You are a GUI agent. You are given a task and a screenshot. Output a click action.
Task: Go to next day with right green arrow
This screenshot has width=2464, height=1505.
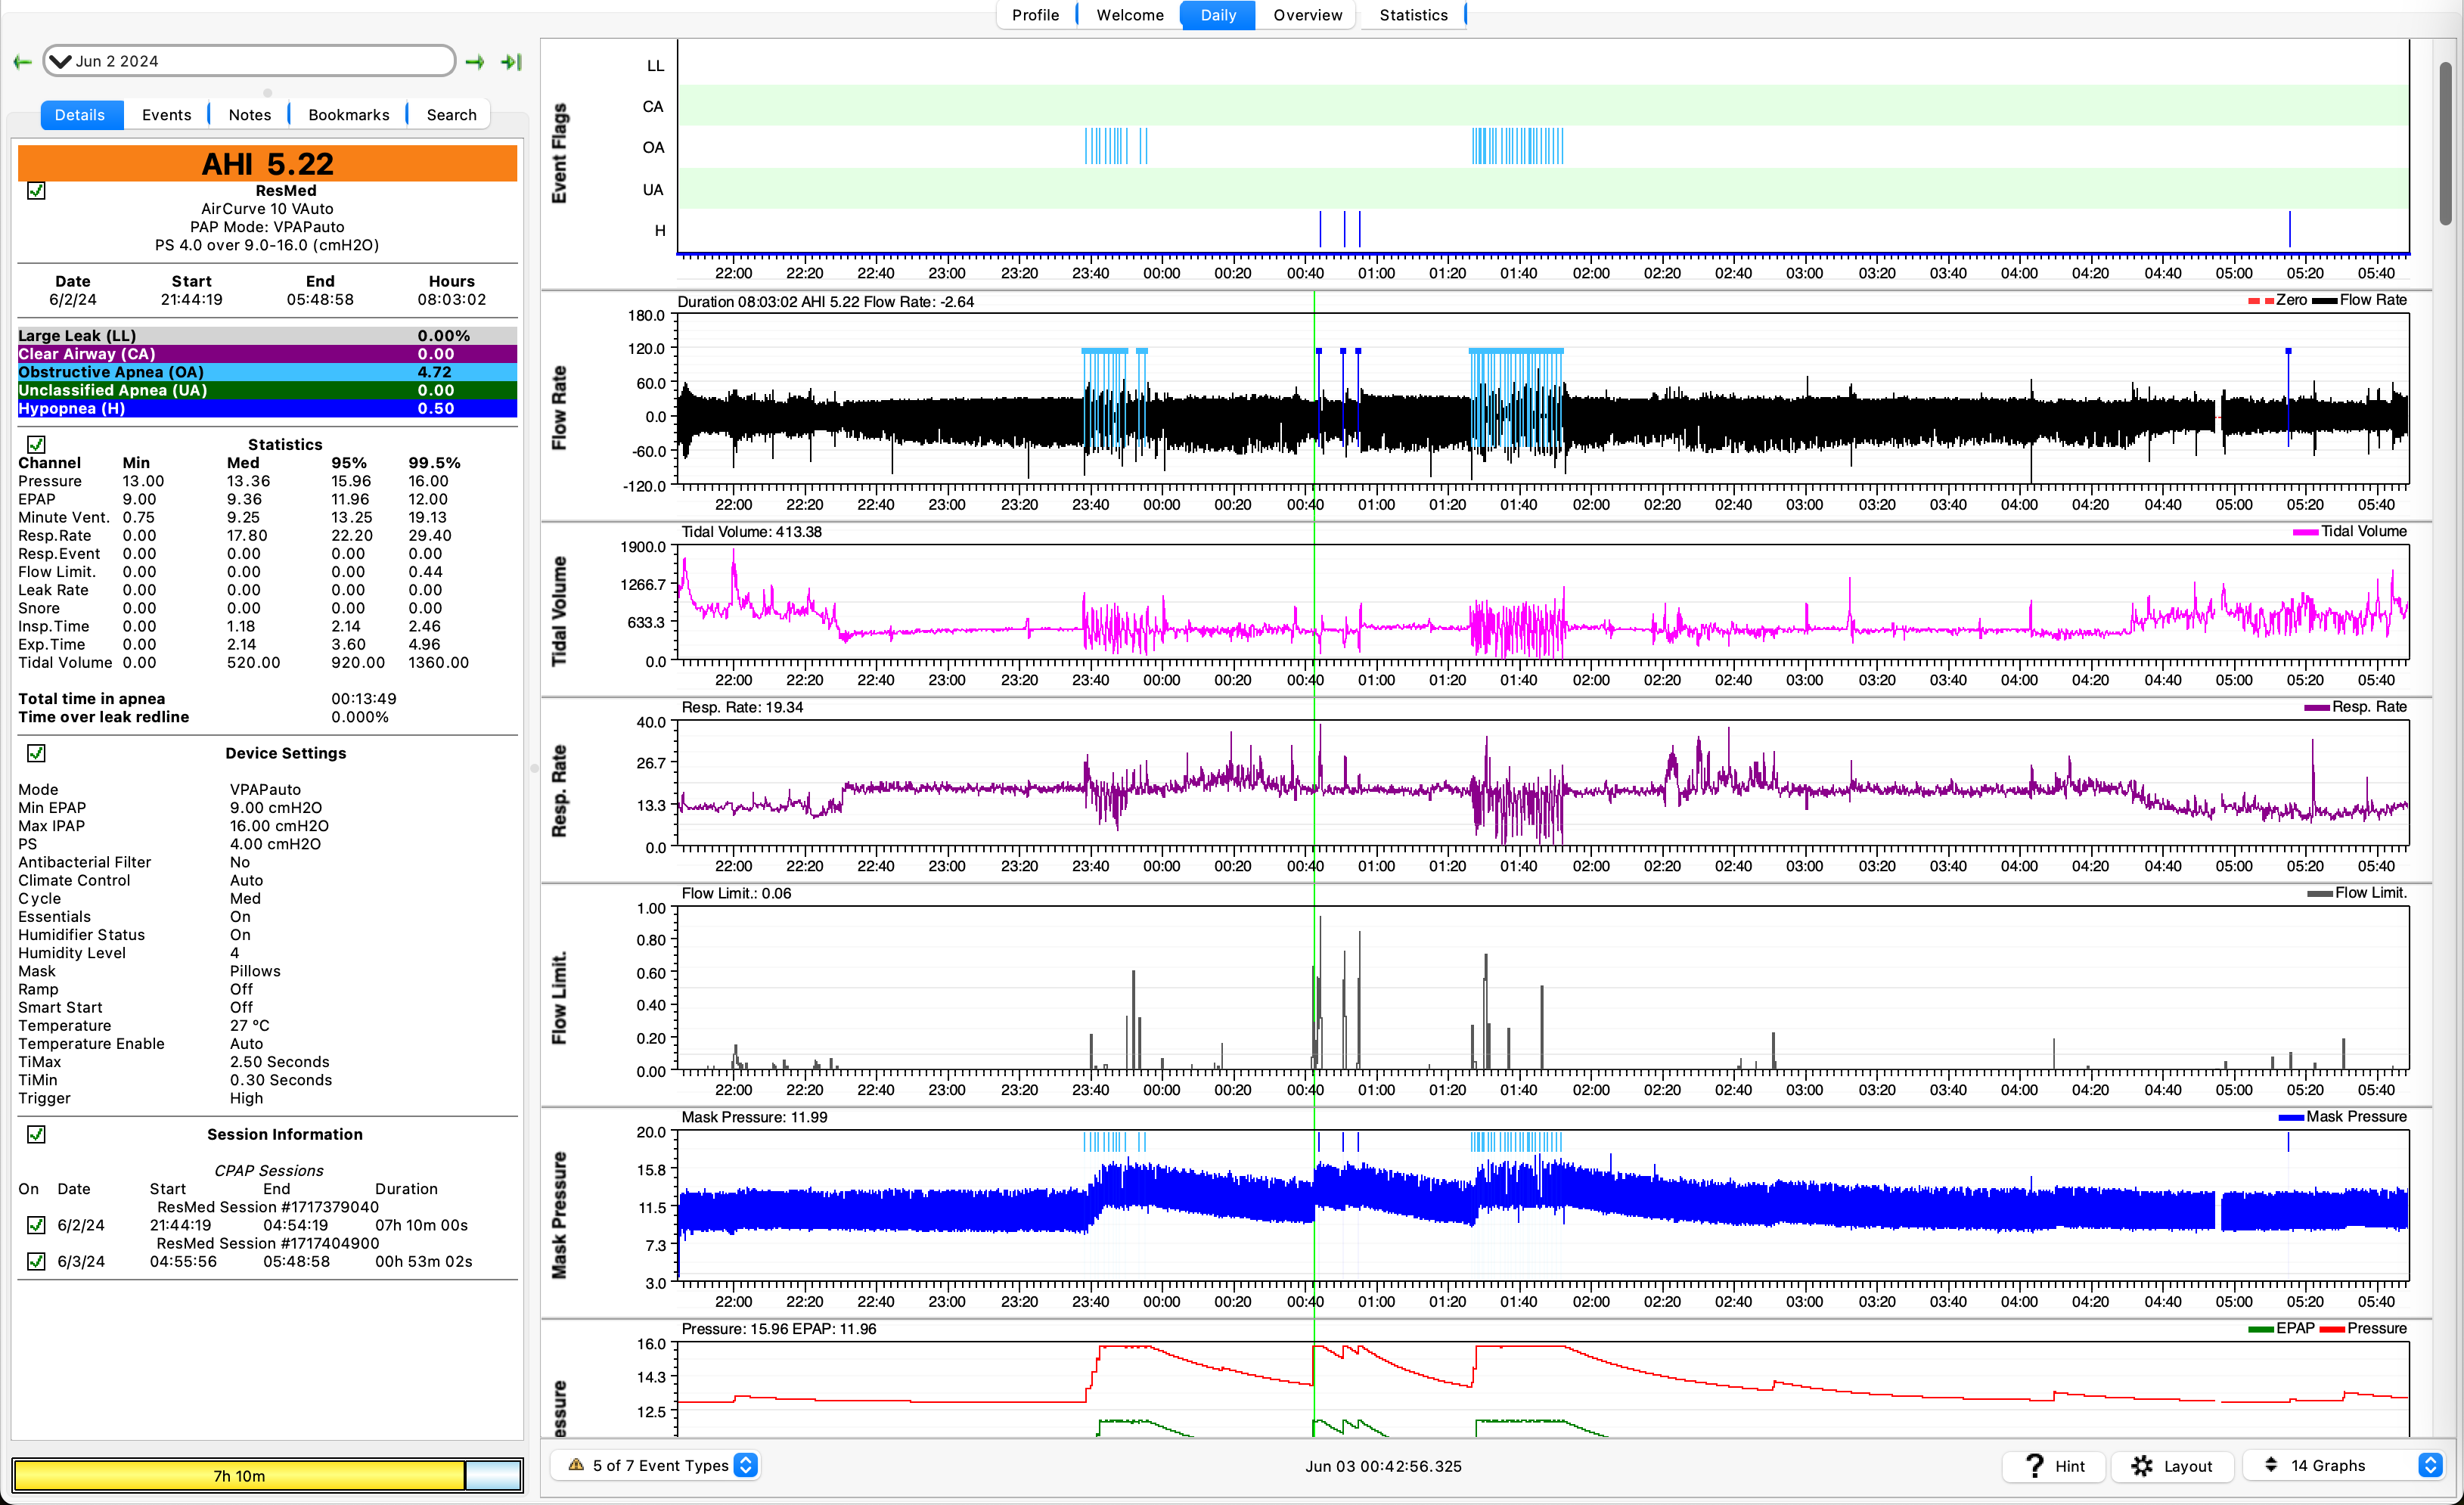[x=475, y=62]
